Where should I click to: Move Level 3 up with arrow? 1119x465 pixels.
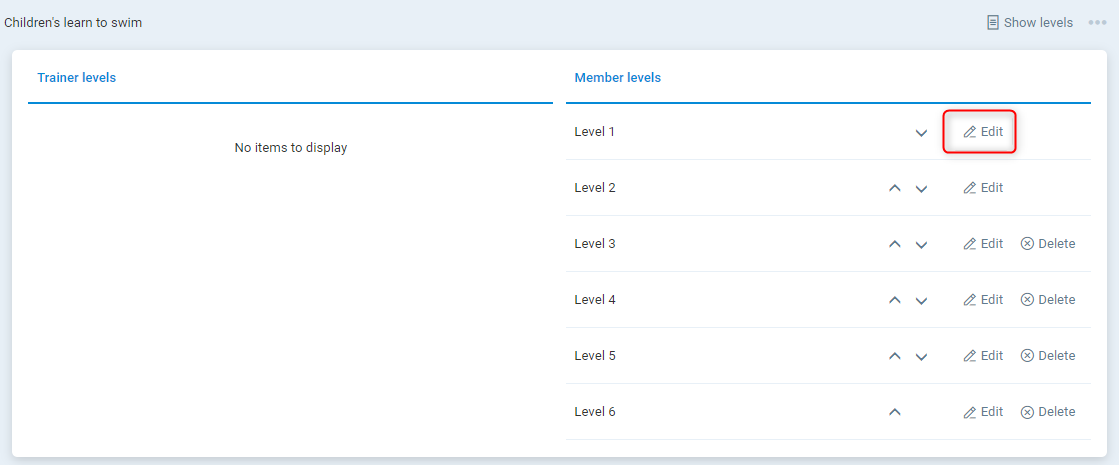click(x=895, y=244)
